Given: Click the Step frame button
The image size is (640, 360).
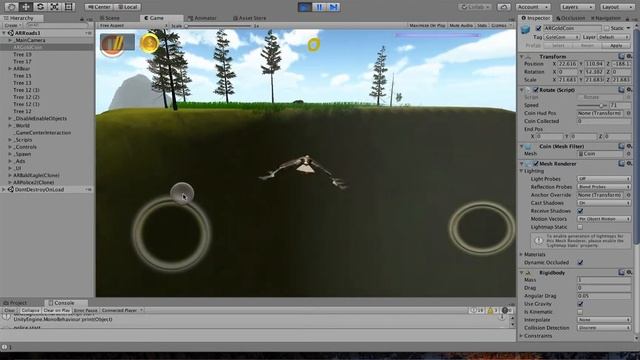Looking at the screenshot, I should pos(333,7).
